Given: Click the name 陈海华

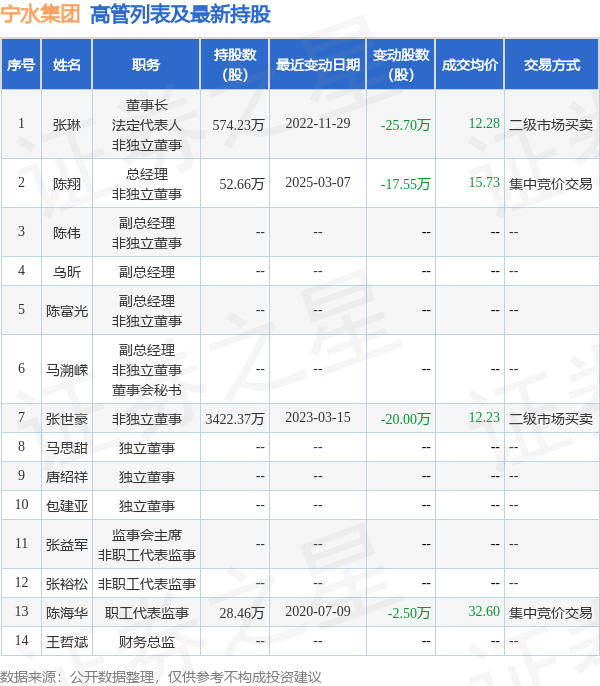Looking at the screenshot, I should coord(67,613).
